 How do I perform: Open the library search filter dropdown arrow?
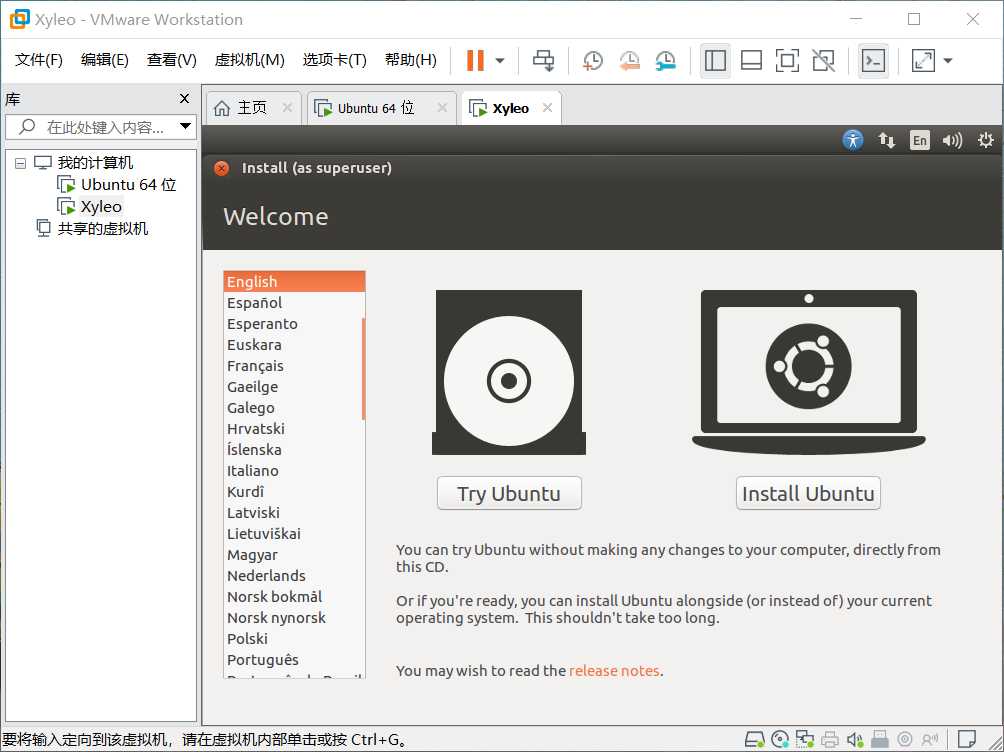pos(186,126)
